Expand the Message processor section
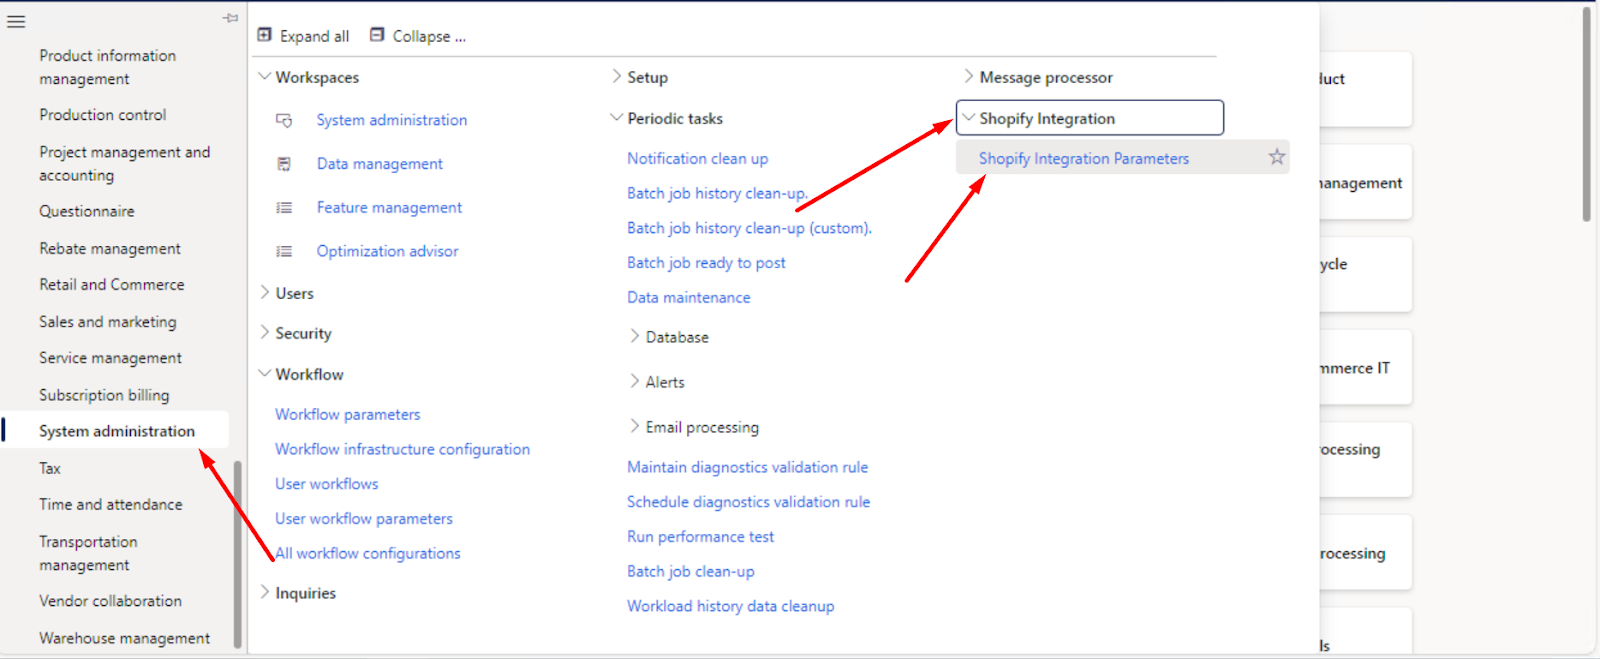Image resolution: width=1600 pixels, height=659 pixels. click(x=968, y=77)
